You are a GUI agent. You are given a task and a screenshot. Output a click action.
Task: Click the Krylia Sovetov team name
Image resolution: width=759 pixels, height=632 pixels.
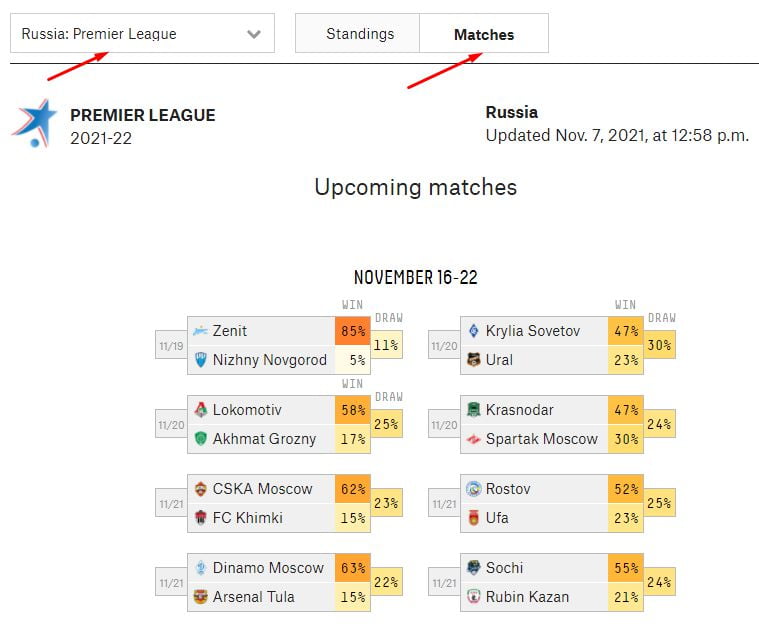coord(532,331)
